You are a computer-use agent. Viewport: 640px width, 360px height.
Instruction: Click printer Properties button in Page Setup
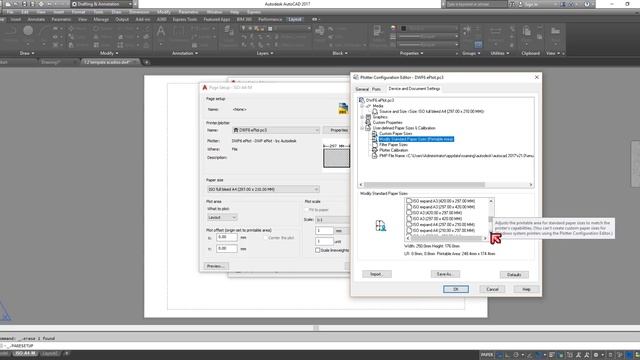[338, 130]
